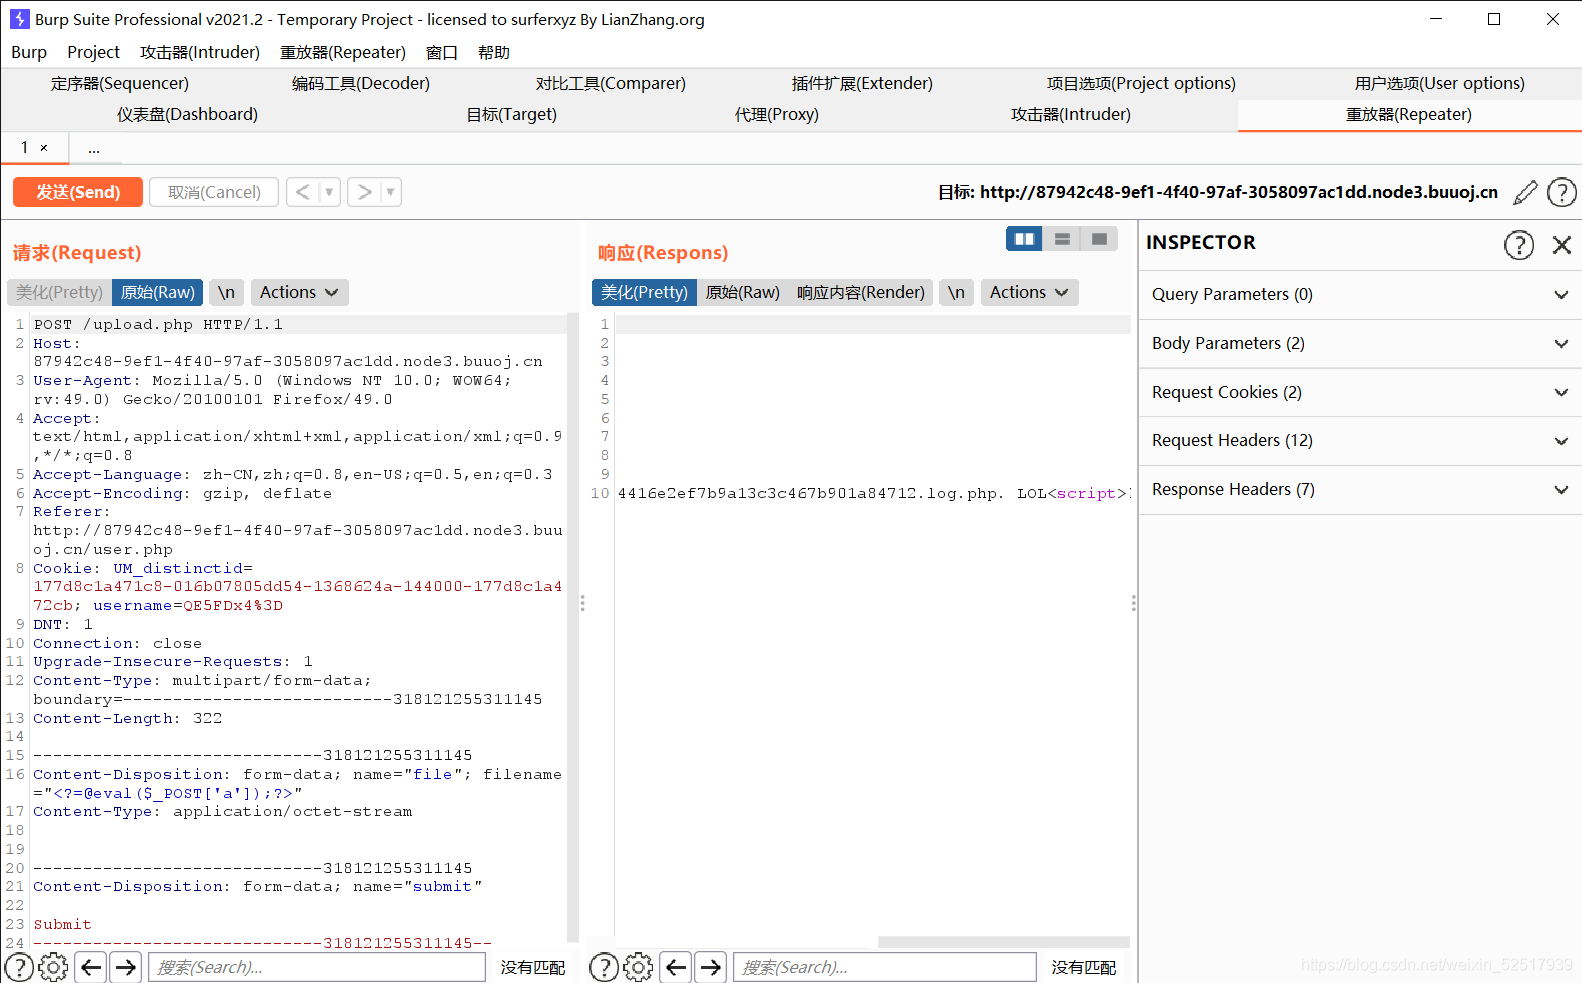Switch to Sequencer tab
Screen dimensions: 1582x983
point(120,84)
